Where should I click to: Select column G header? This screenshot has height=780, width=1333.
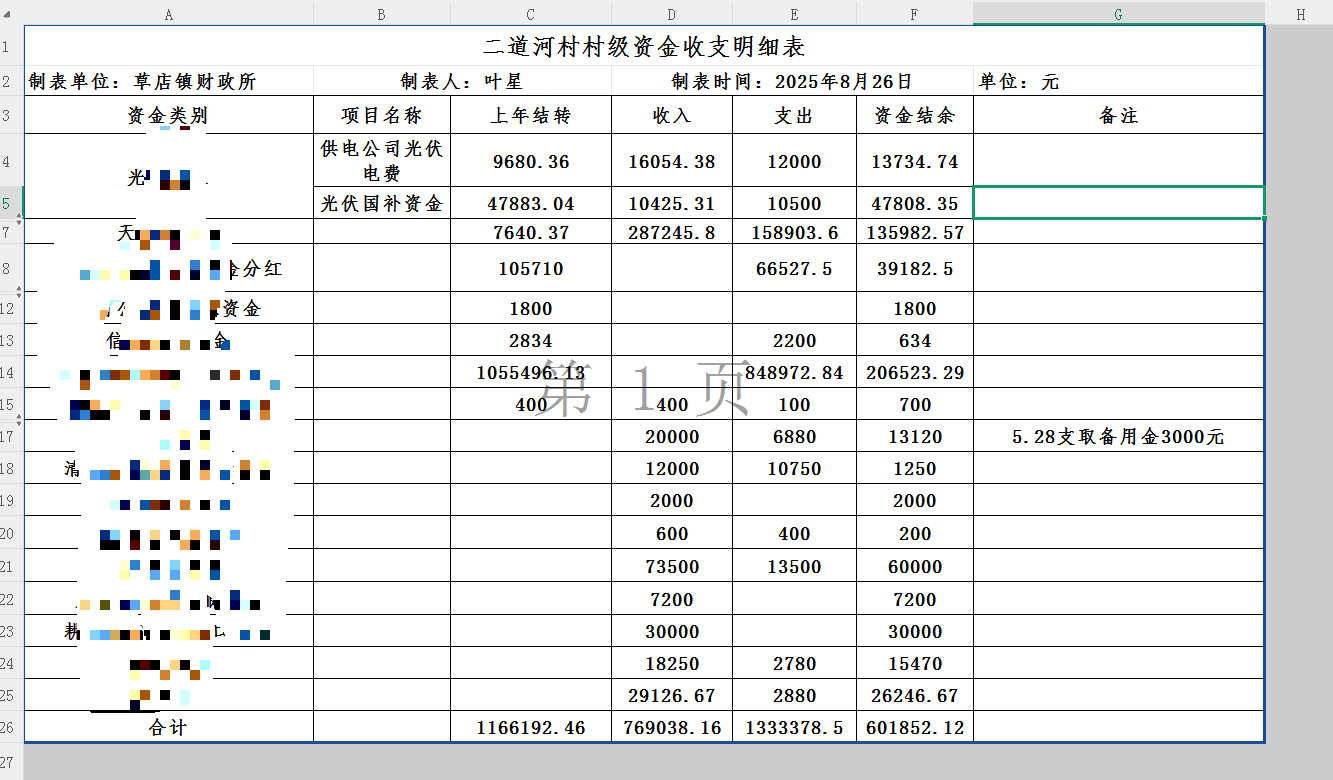(1118, 13)
